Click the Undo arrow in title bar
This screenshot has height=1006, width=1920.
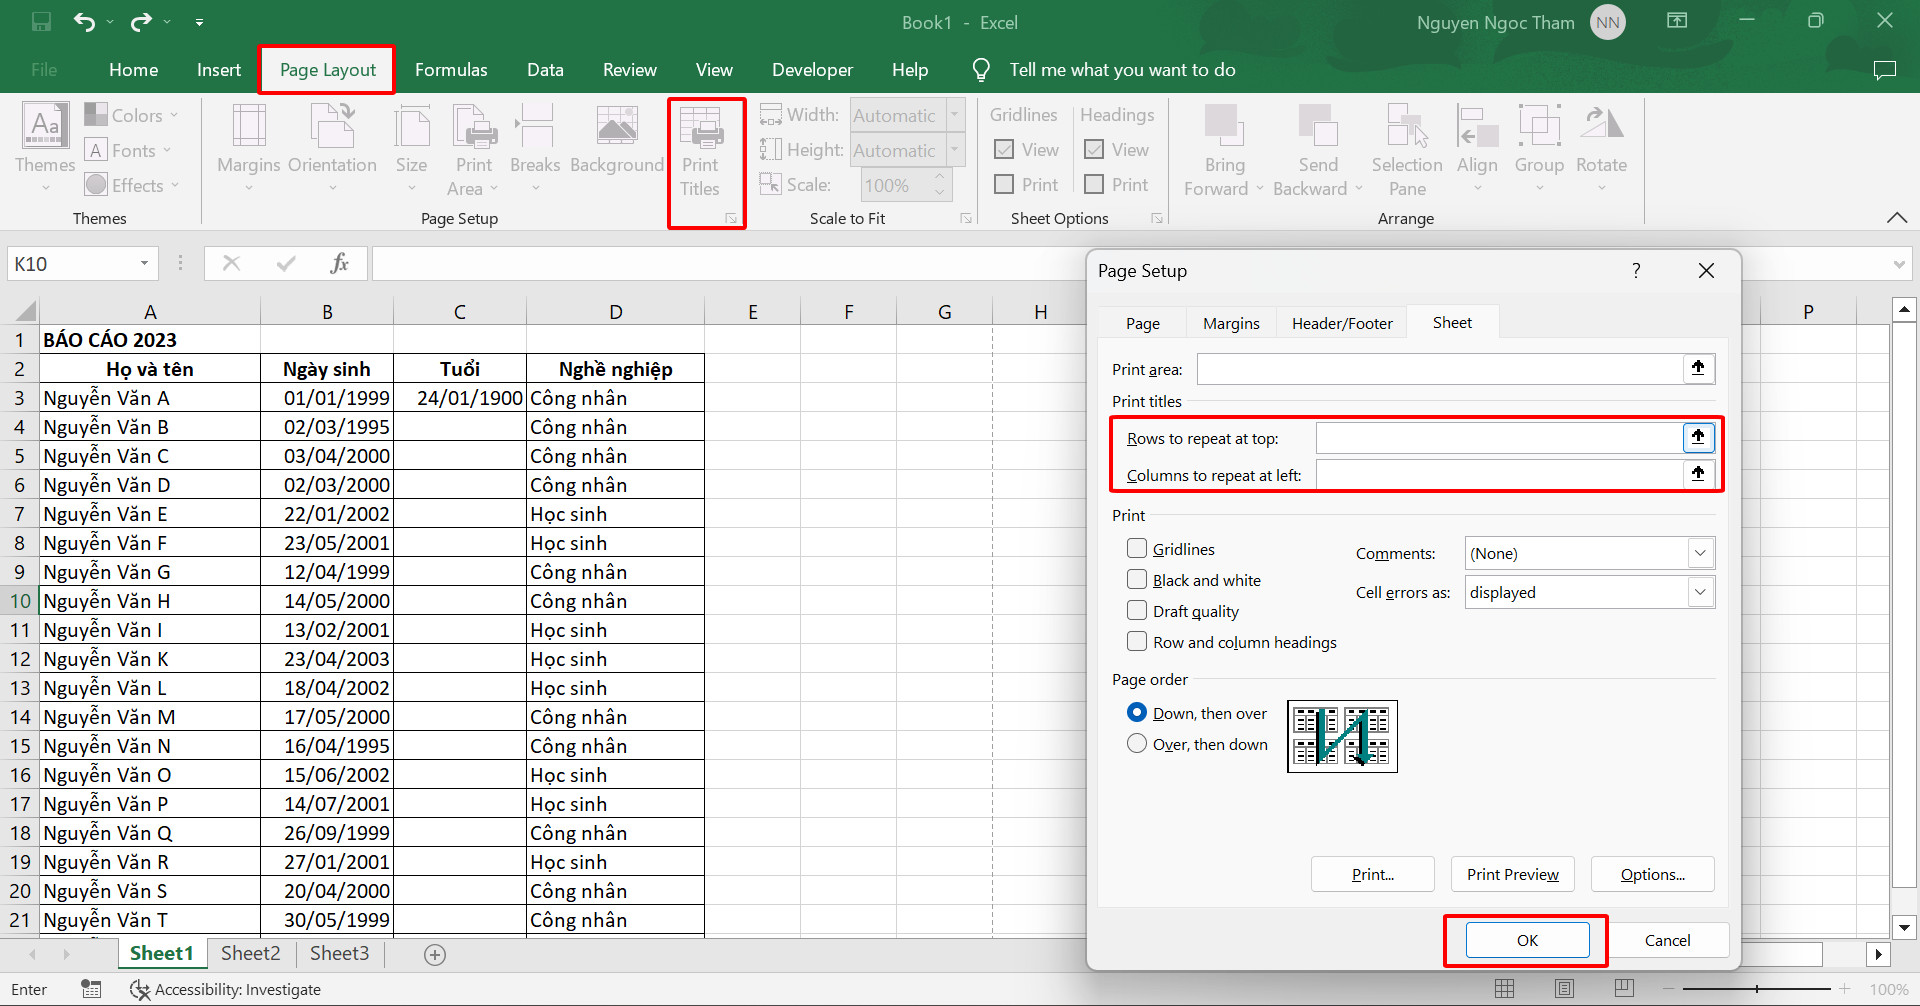coord(85,22)
